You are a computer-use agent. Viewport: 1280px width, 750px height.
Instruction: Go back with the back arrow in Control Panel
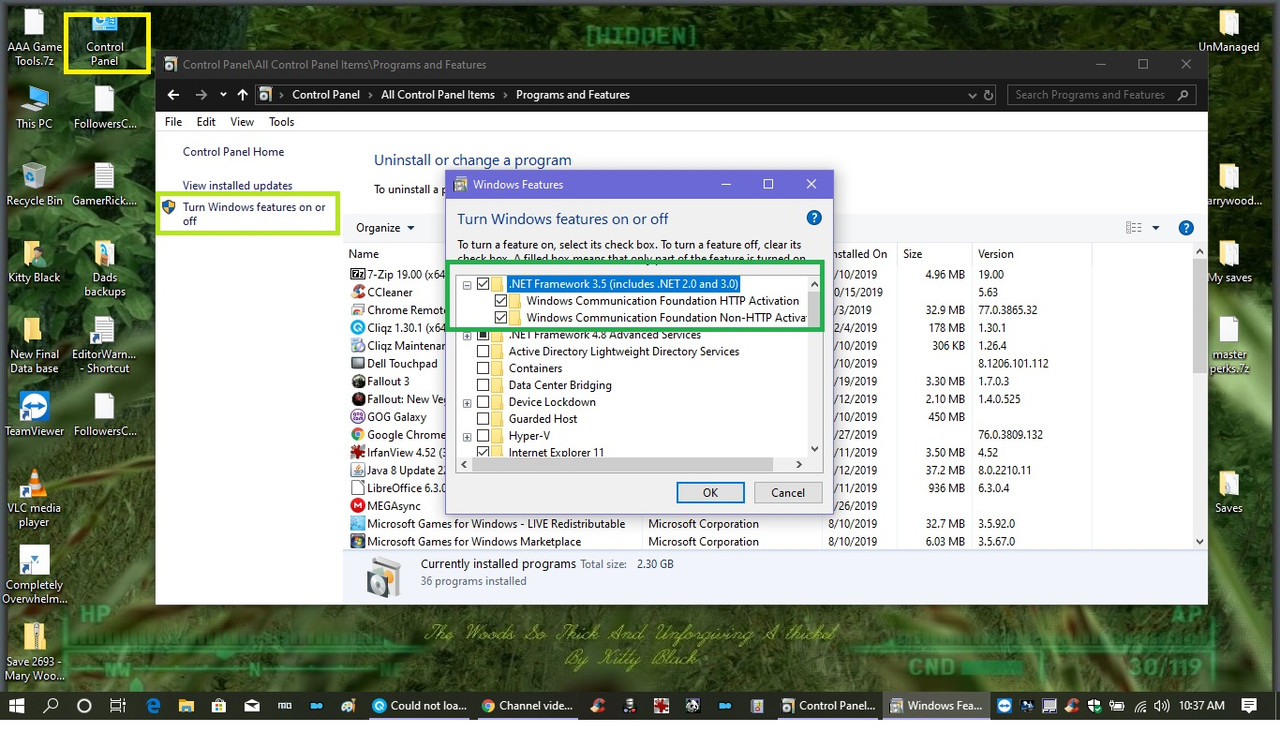click(173, 95)
